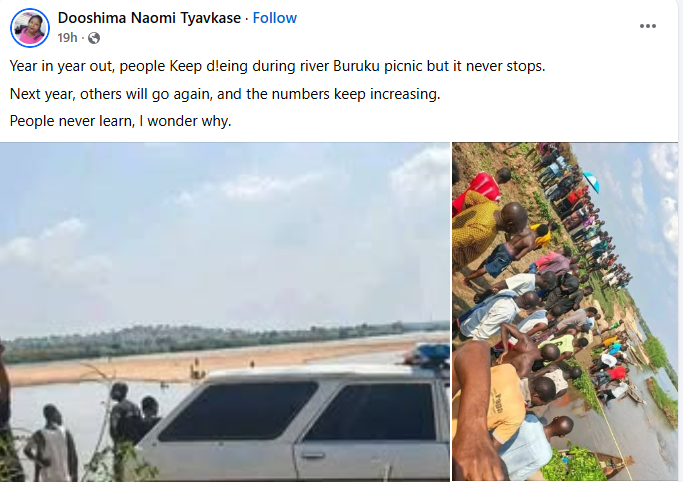Open the river and SUV photo
Screen dimensions: 683x482
(x=225, y=312)
